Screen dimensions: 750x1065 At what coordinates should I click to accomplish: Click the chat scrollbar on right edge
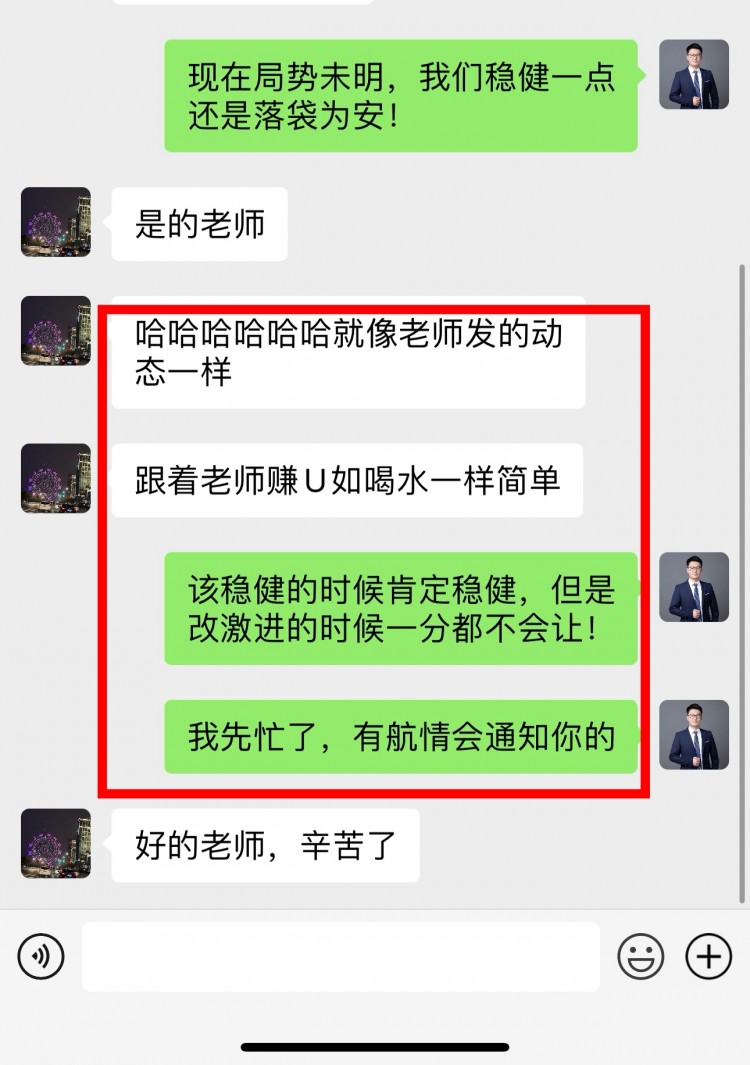(742, 583)
